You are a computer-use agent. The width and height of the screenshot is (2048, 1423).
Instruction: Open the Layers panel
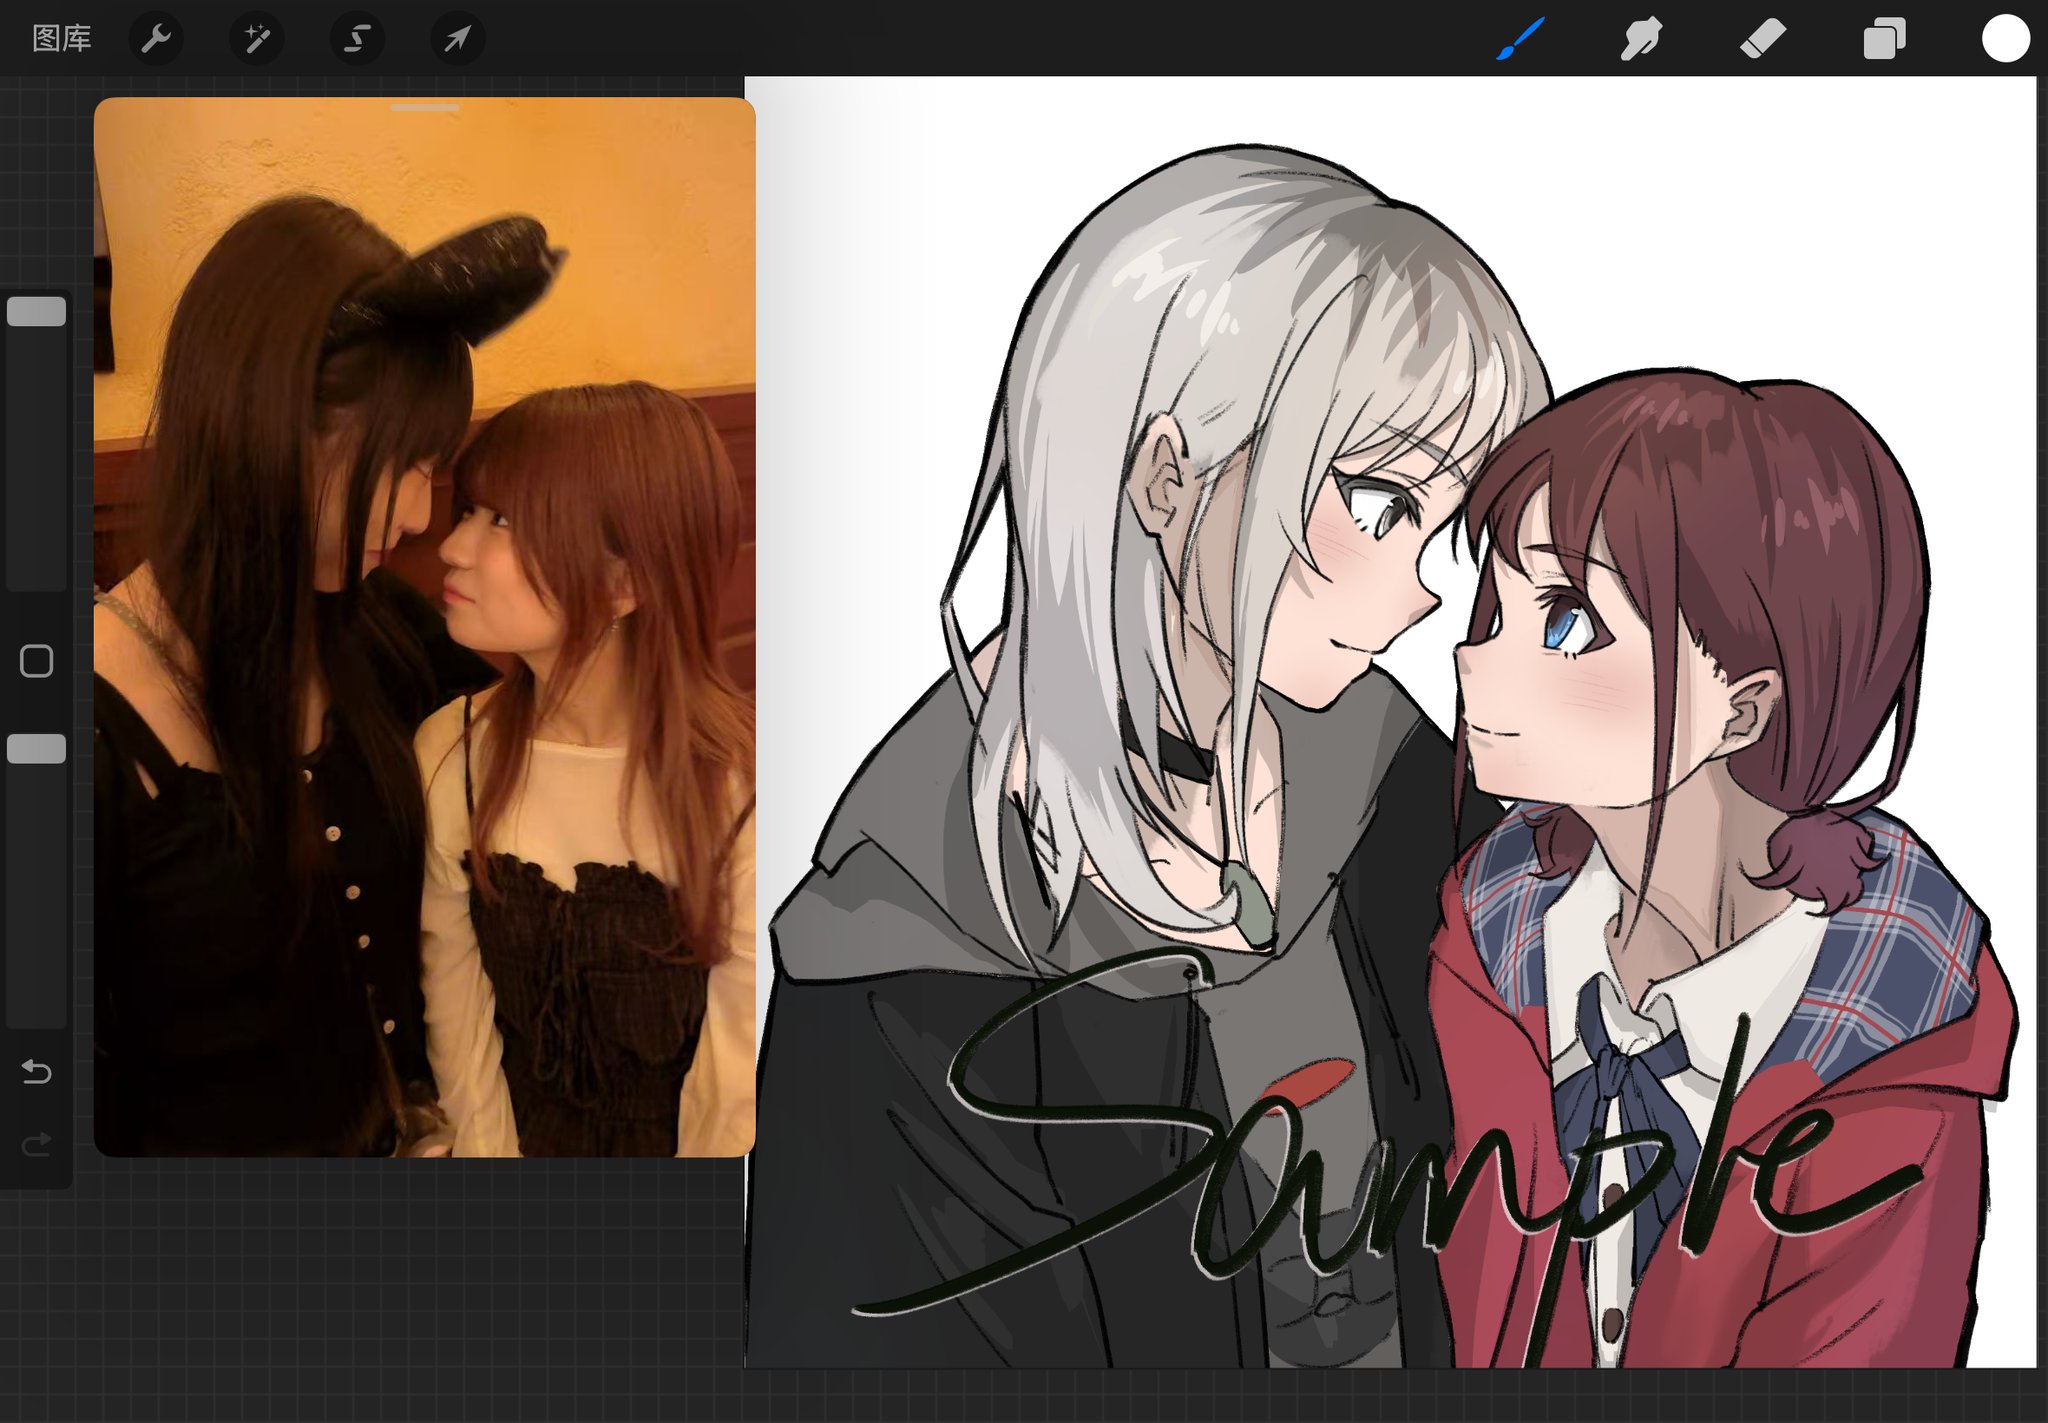click(1884, 39)
